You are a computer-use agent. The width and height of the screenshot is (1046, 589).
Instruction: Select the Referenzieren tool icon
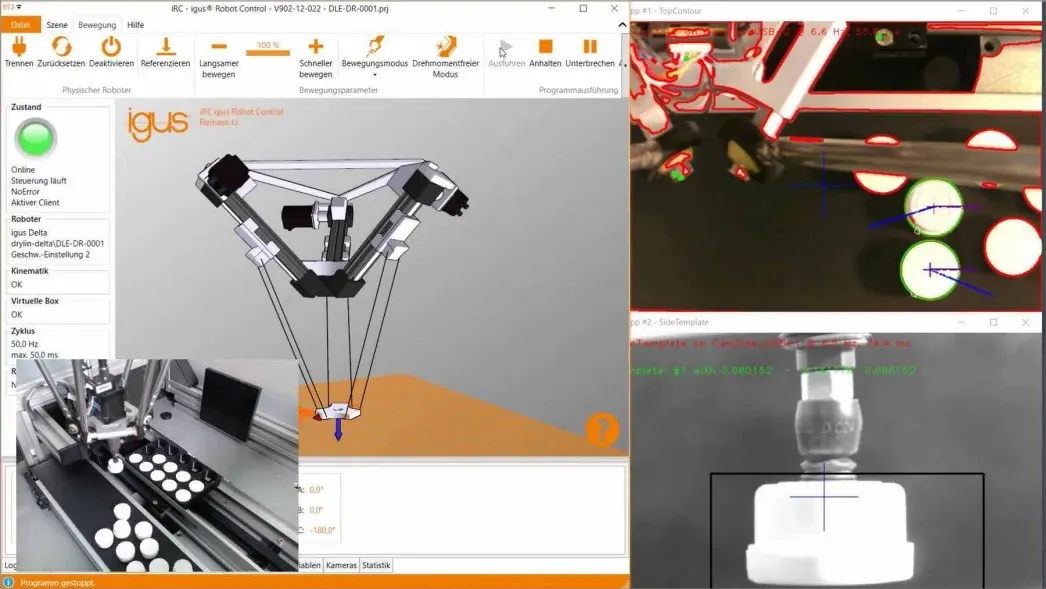165,44
